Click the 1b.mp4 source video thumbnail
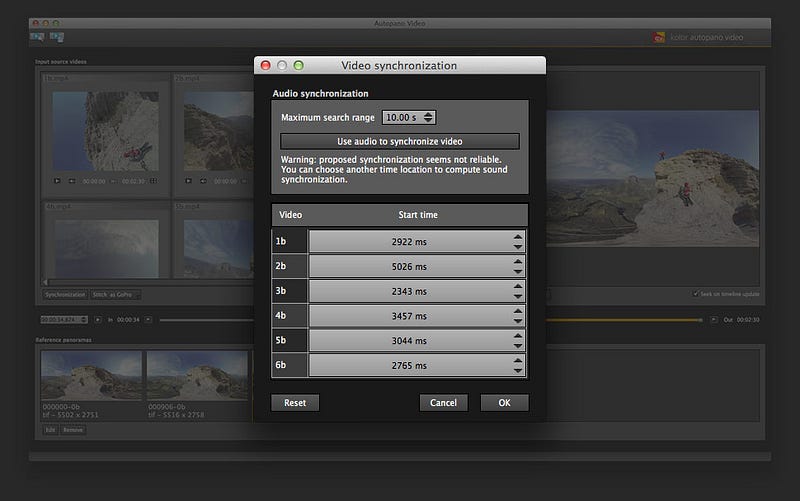Screen dimensions: 800x501 point(106,131)
